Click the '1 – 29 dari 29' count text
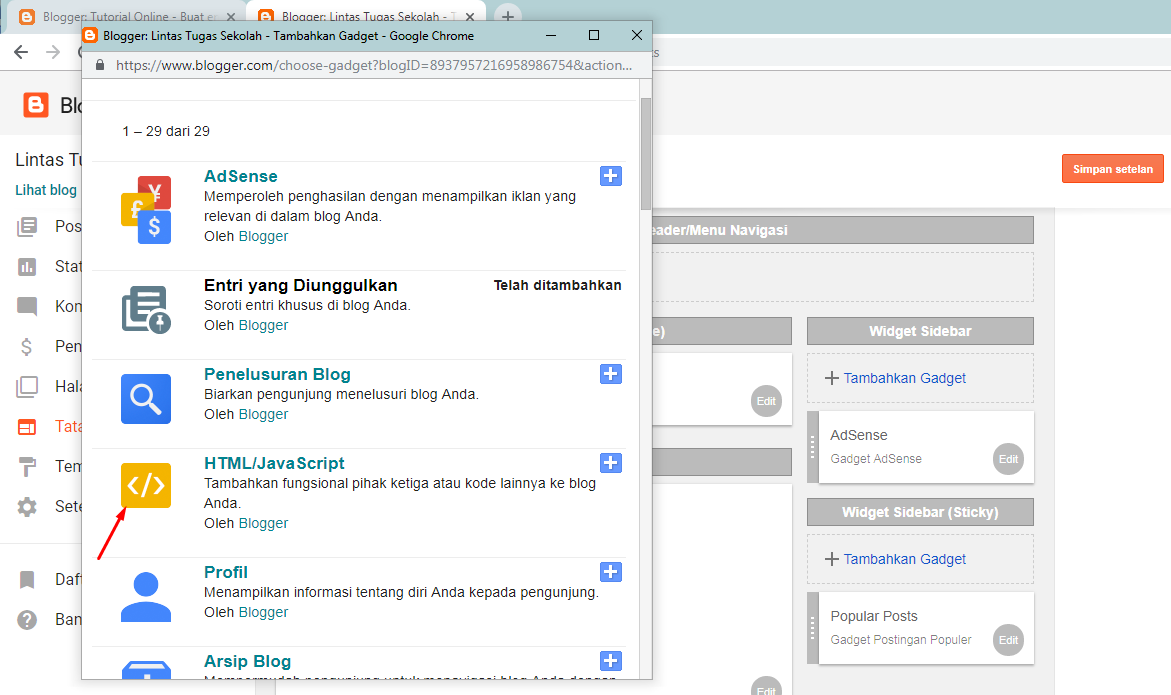 coord(166,131)
